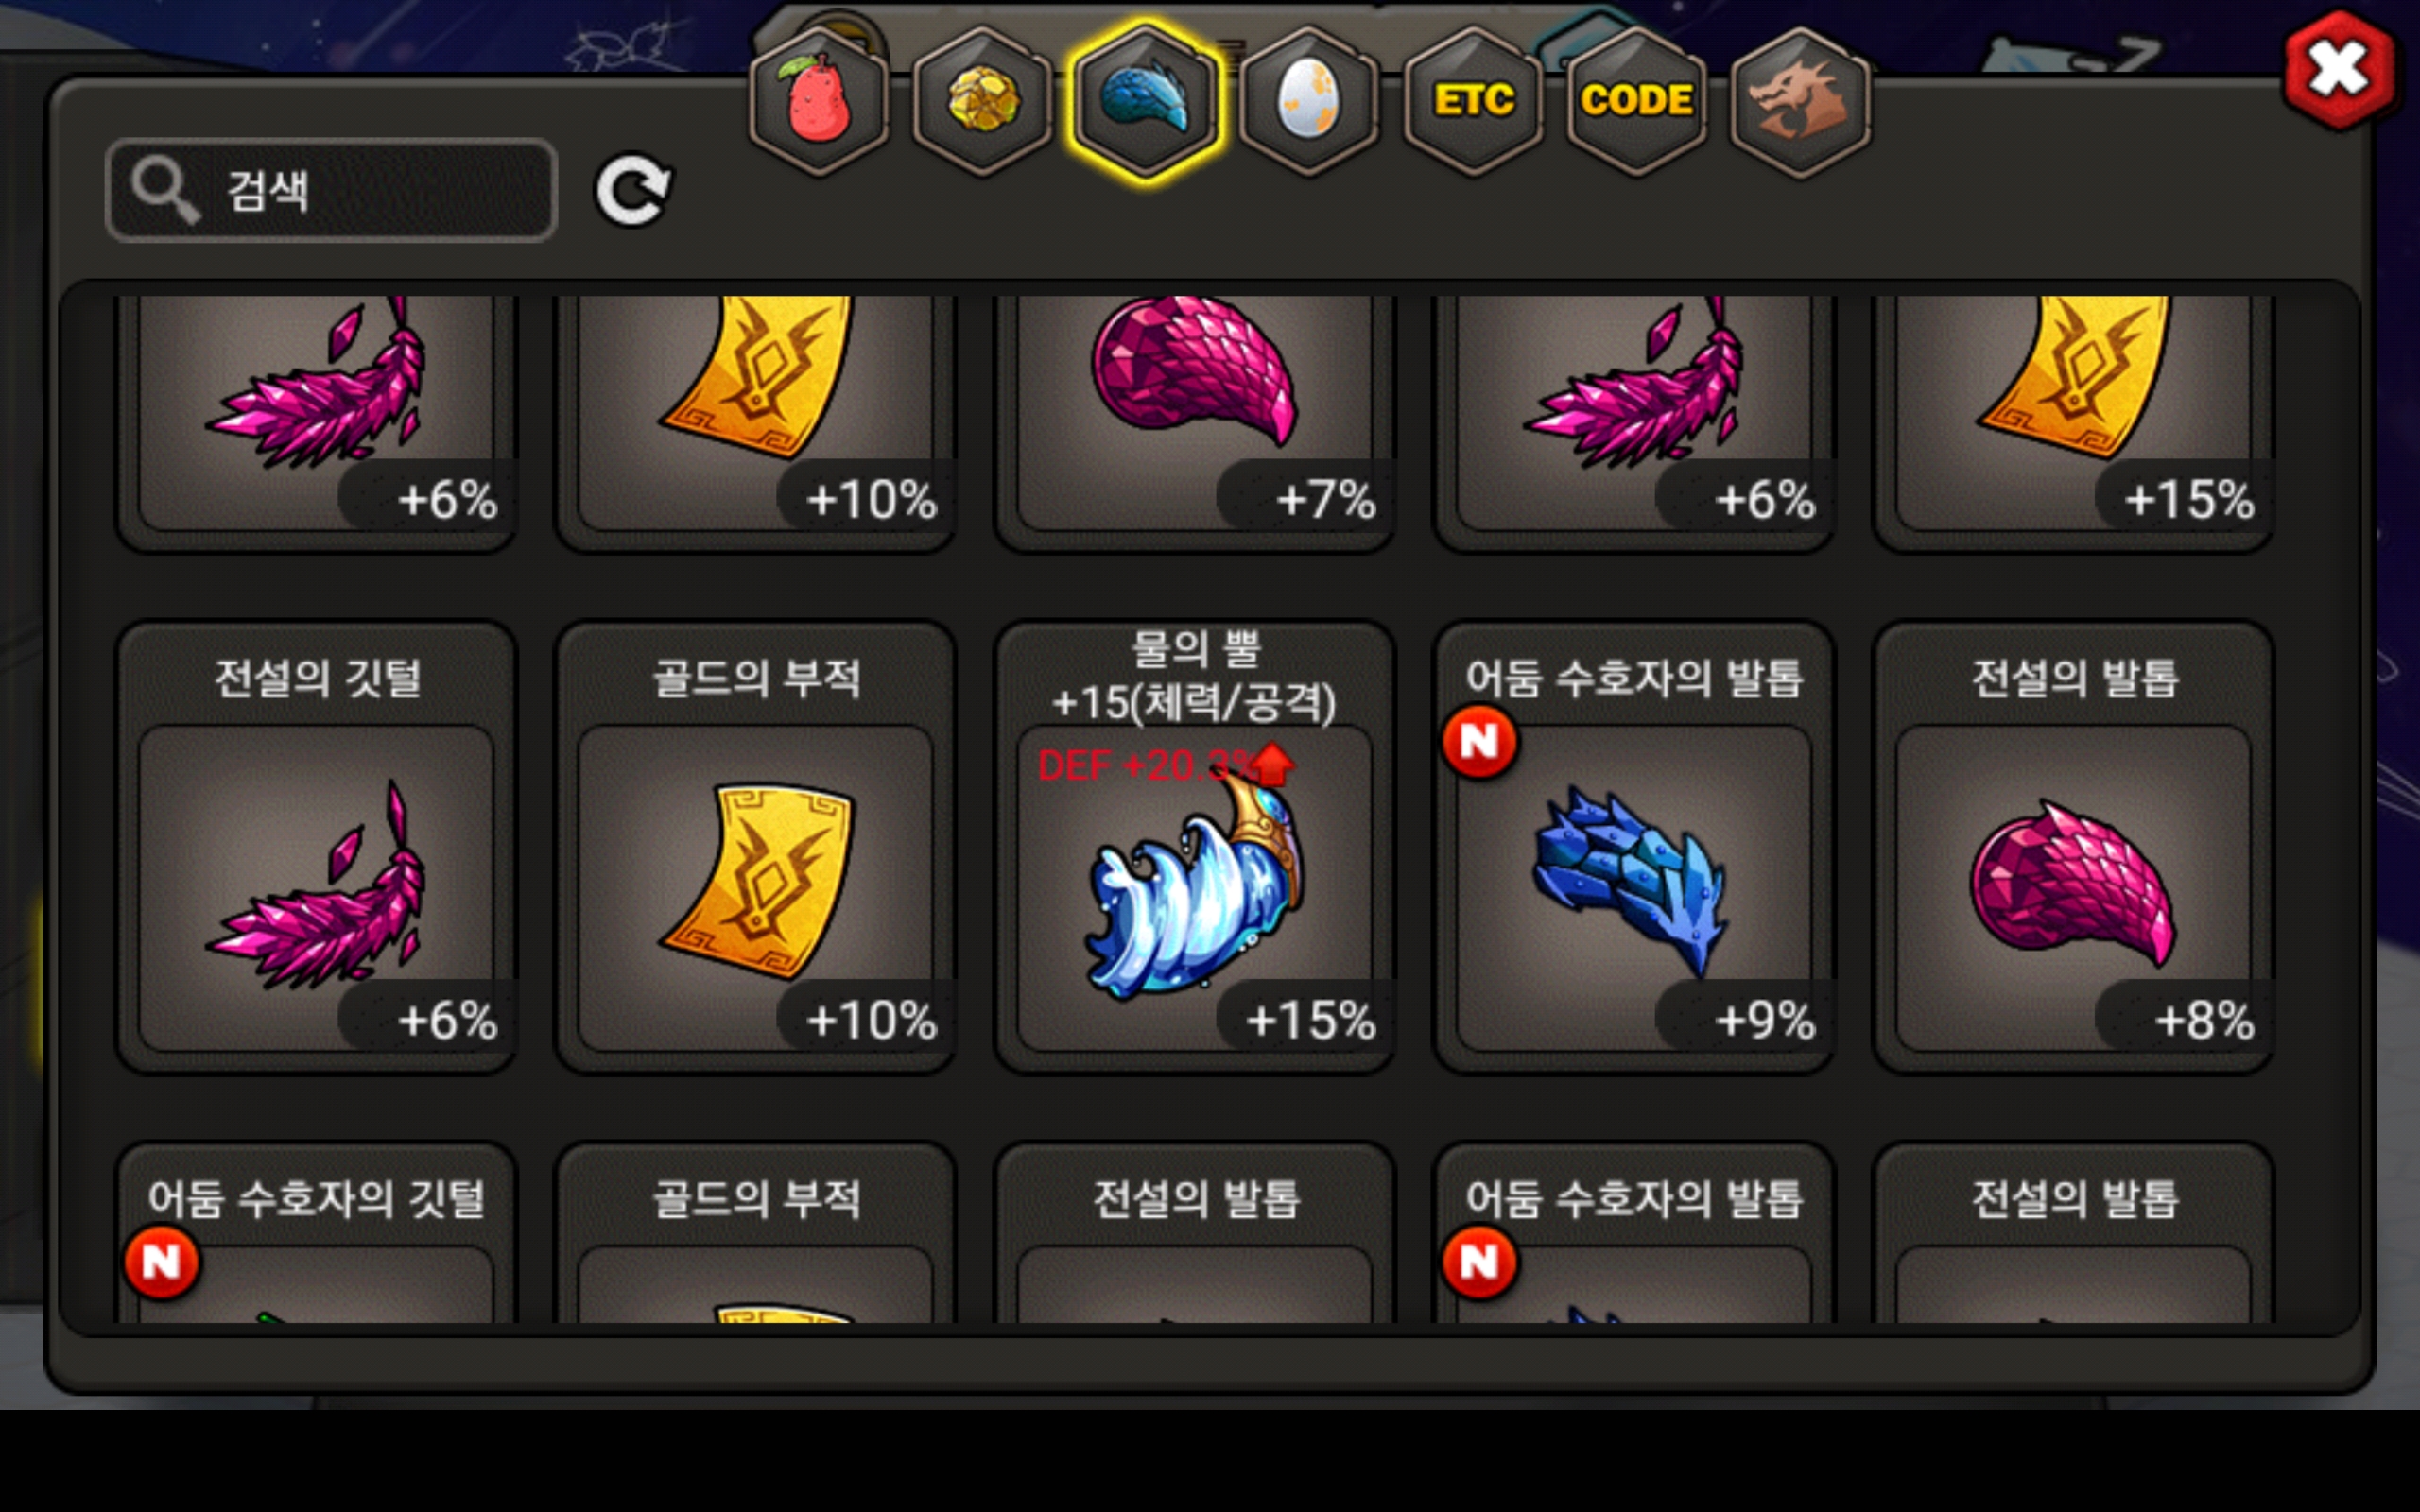Screen dimensions: 2420x1512
Task: Open the fruit food category tab
Action: pos(819,100)
